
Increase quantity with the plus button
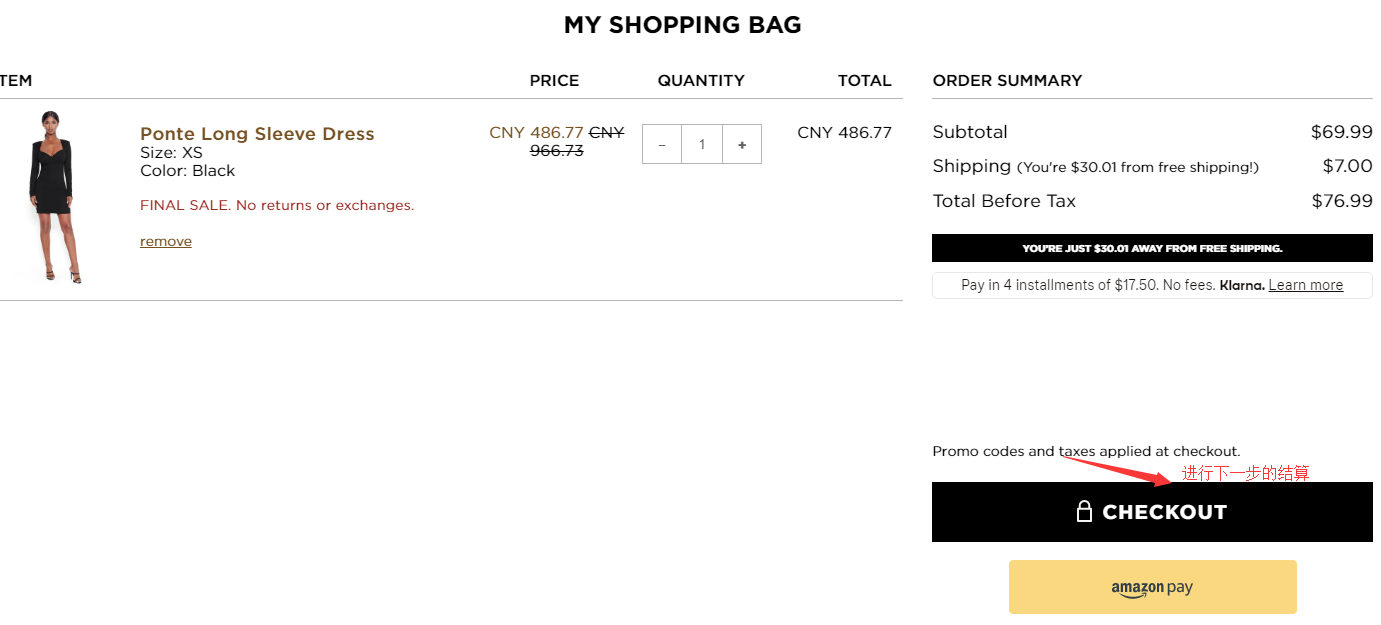[x=742, y=144]
